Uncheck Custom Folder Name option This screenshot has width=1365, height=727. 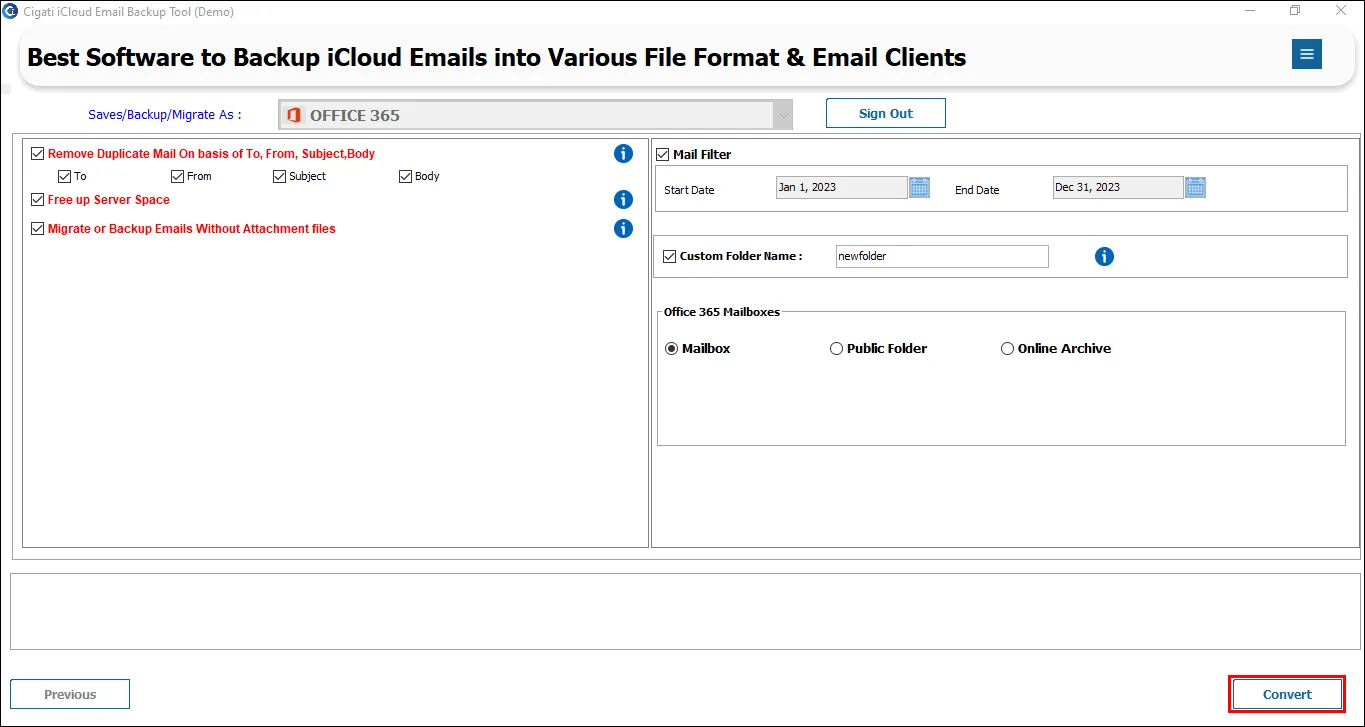(670, 257)
